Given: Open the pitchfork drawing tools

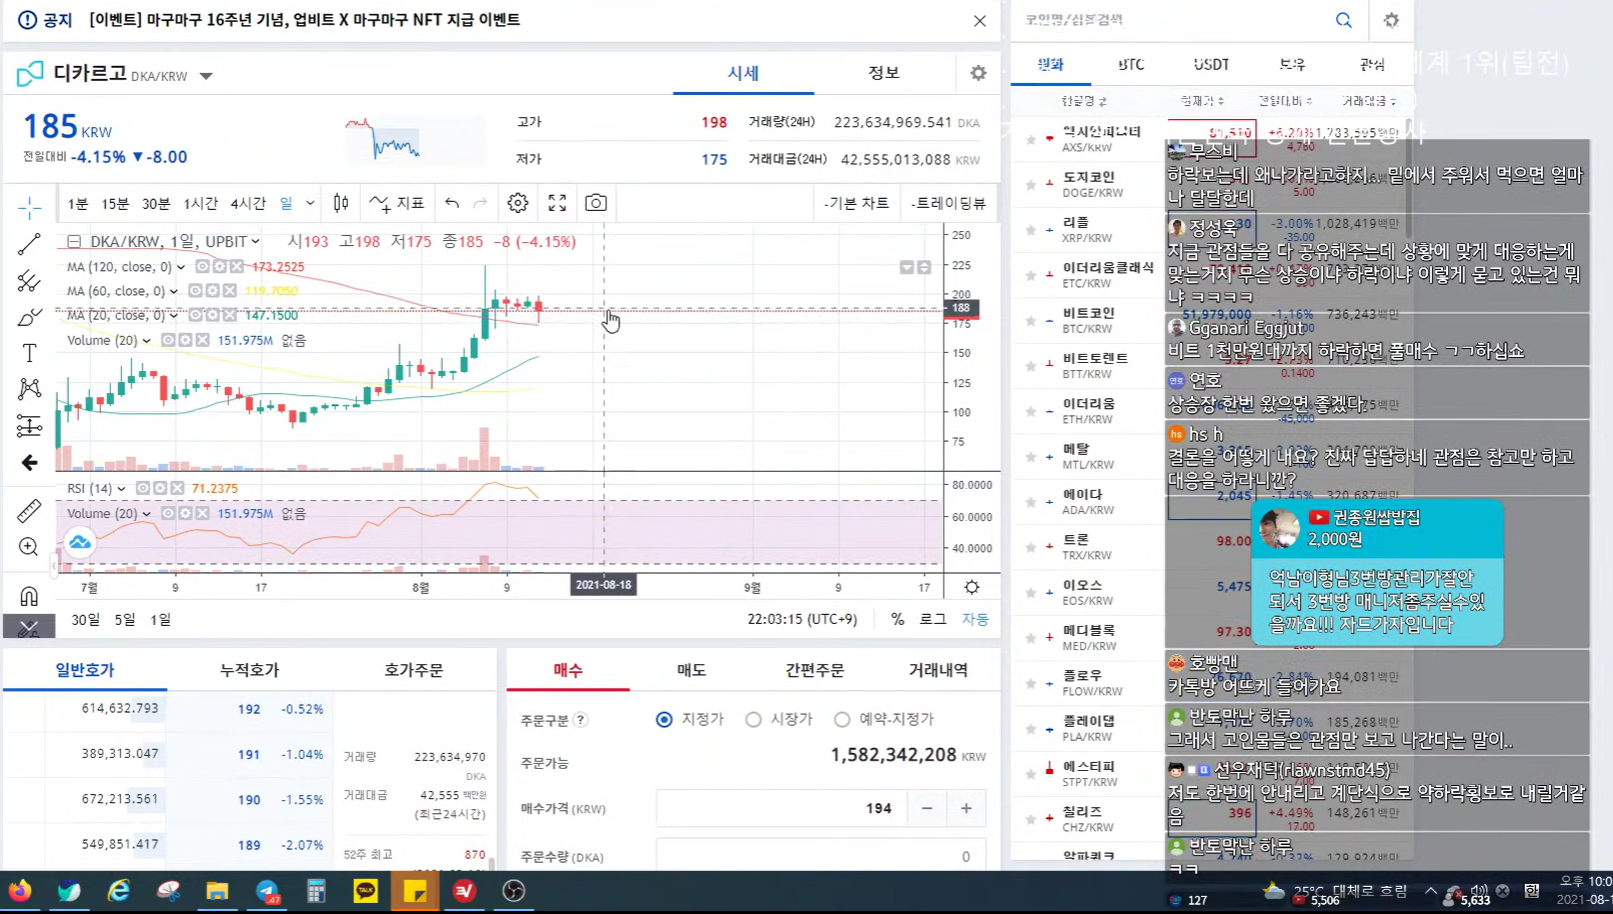Looking at the screenshot, I should pyautogui.click(x=29, y=281).
